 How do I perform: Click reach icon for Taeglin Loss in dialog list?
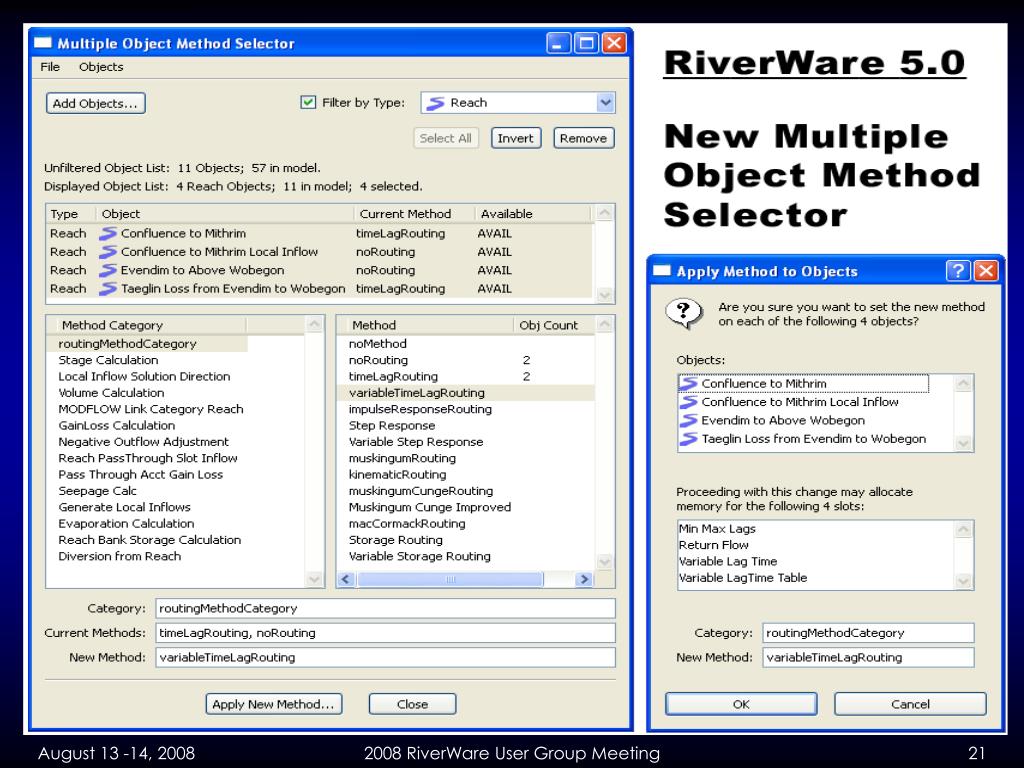pos(688,438)
